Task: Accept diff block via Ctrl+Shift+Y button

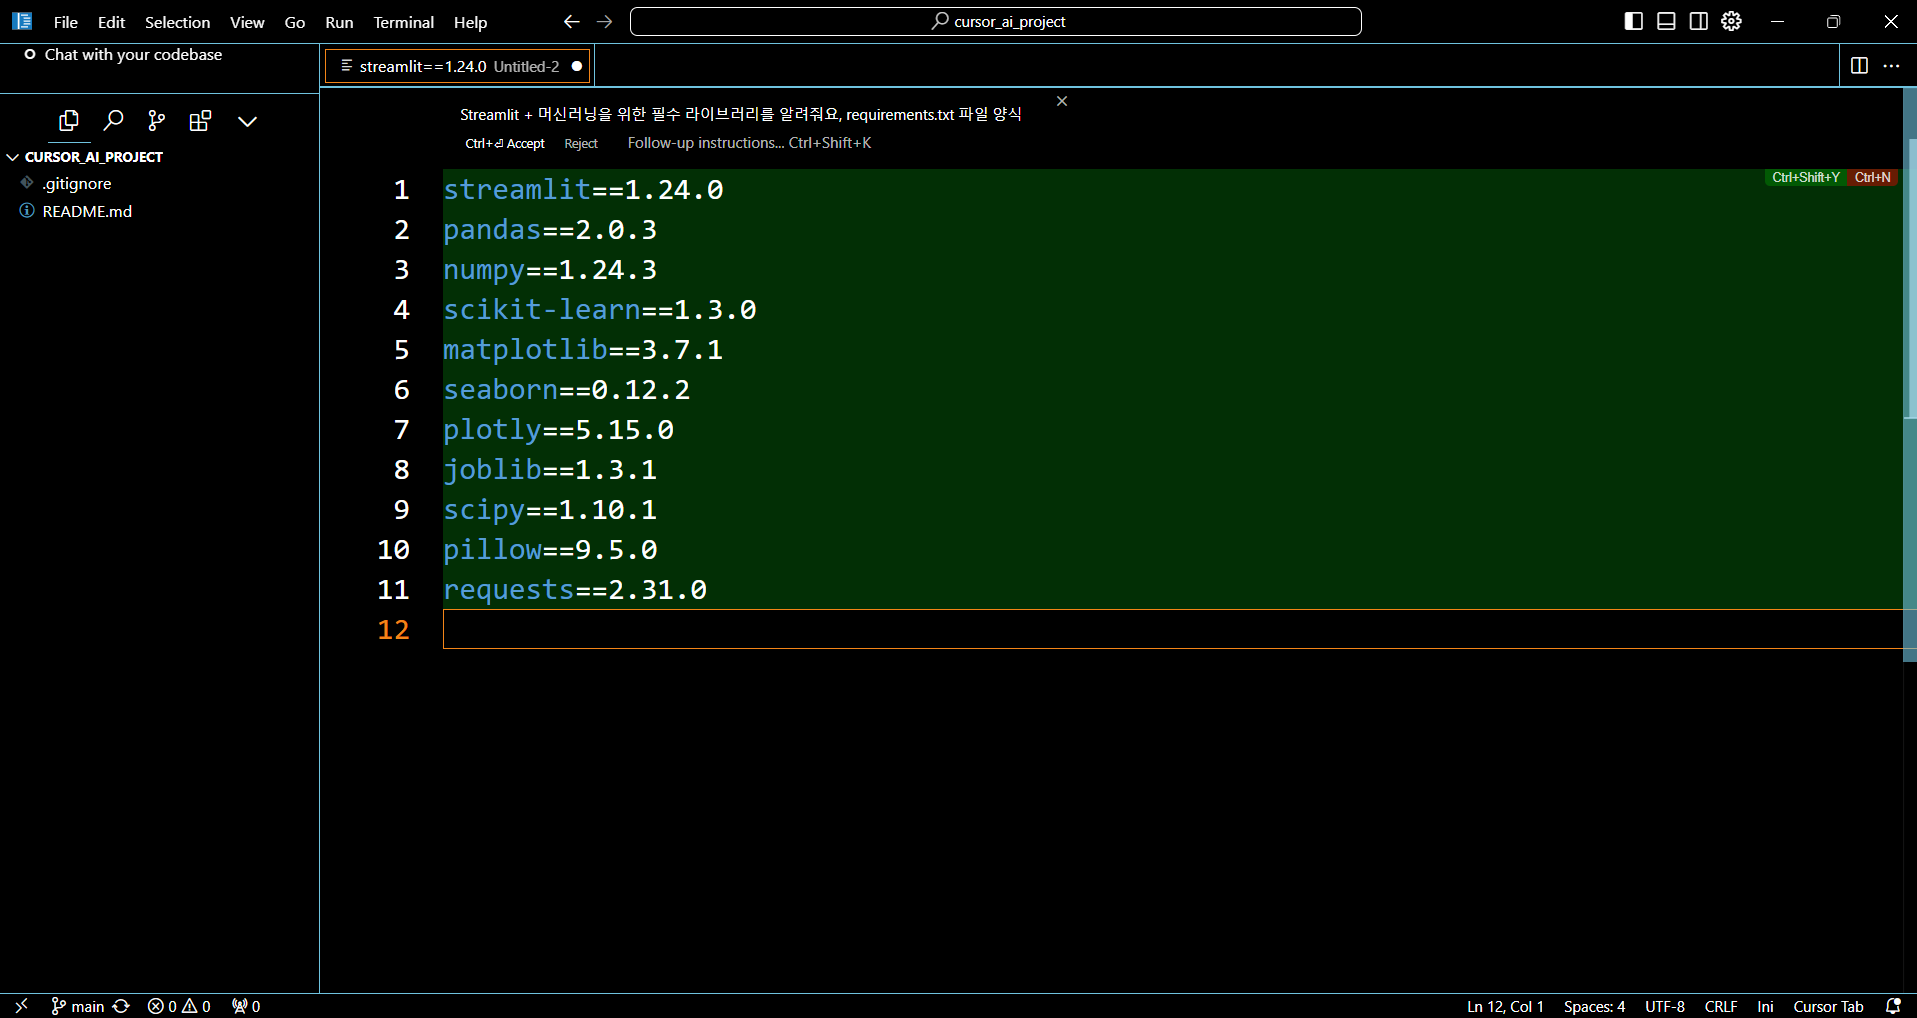Action: pos(1806,177)
